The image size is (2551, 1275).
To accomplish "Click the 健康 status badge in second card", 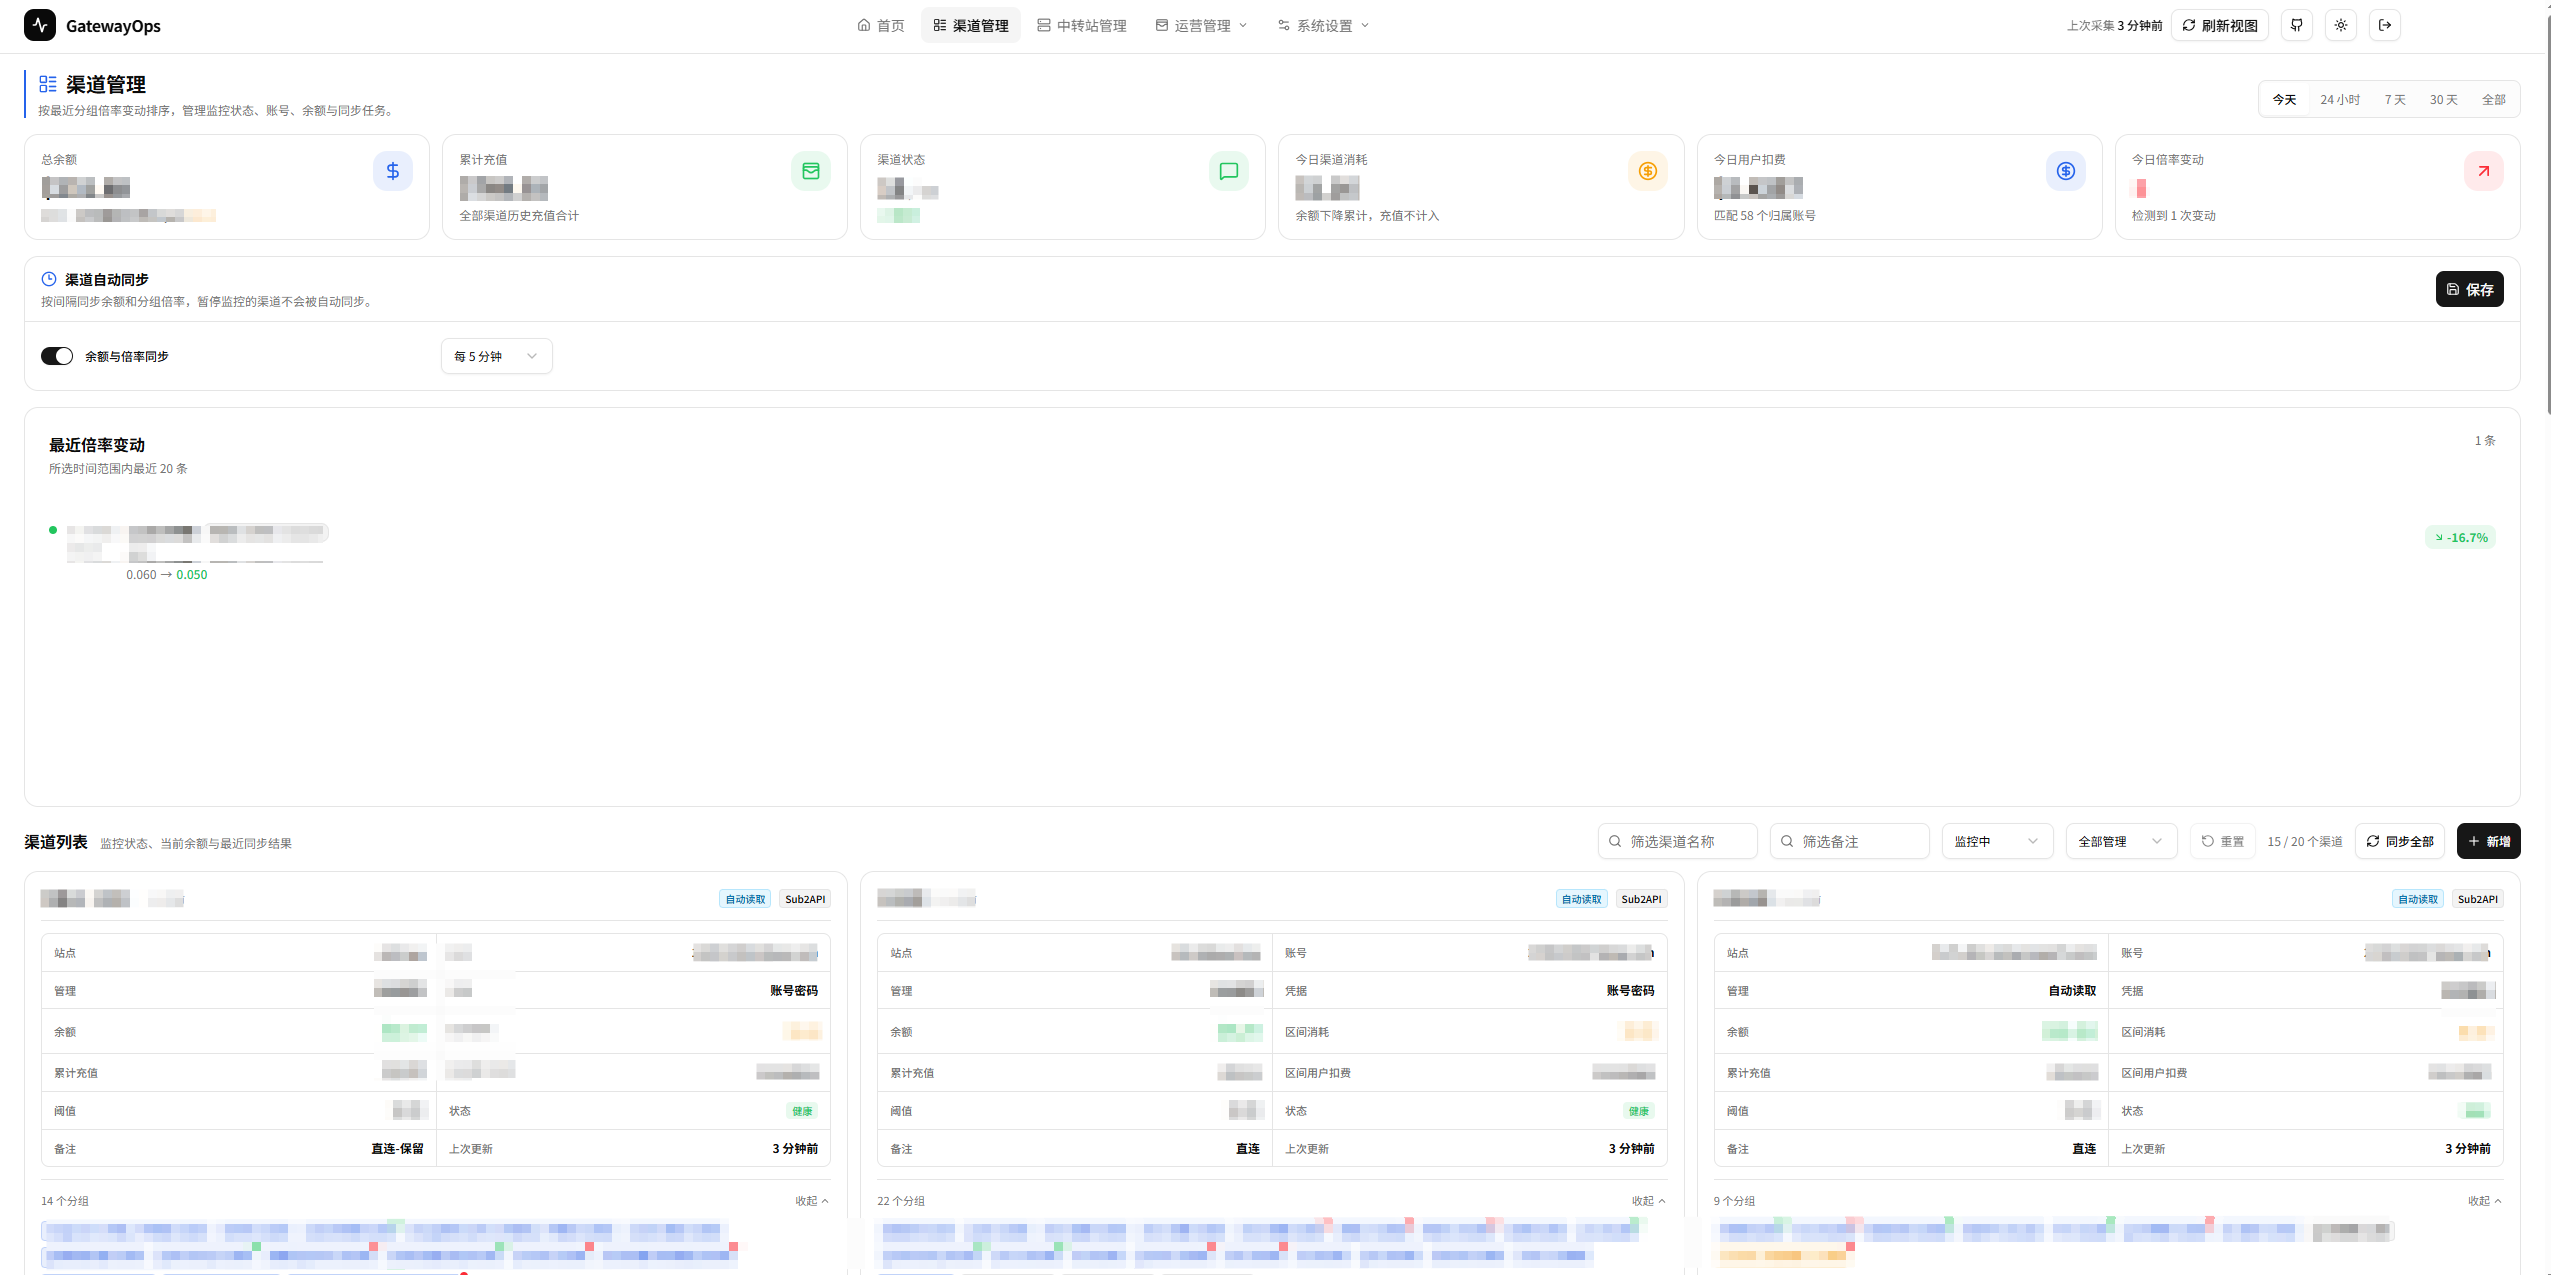I will pyautogui.click(x=1638, y=1111).
